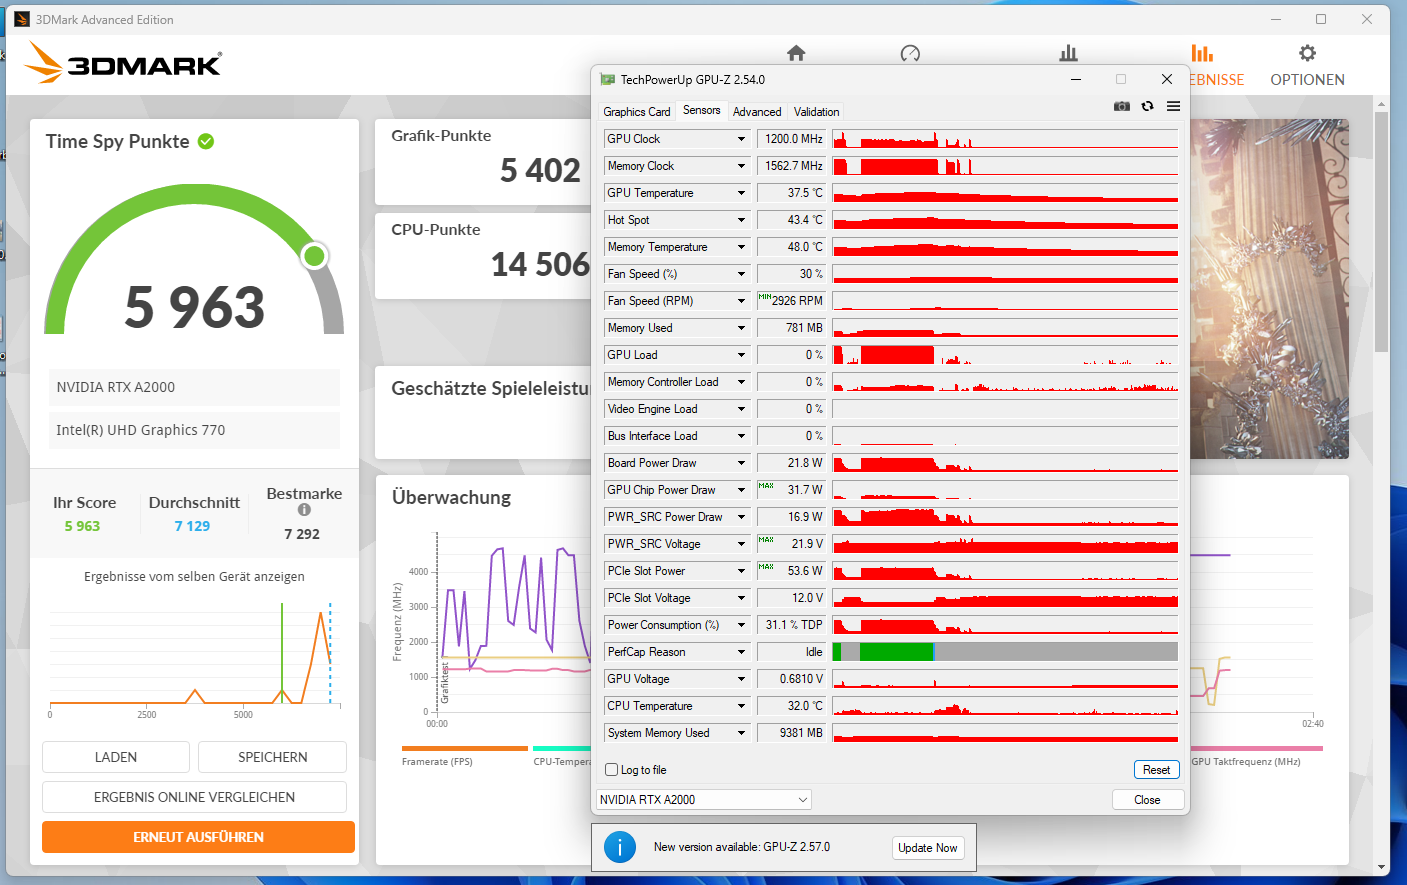Click the Ihr Score value 5 963
The height and width of the screenshot is (885, 1407).
click(x=82, y=526)
